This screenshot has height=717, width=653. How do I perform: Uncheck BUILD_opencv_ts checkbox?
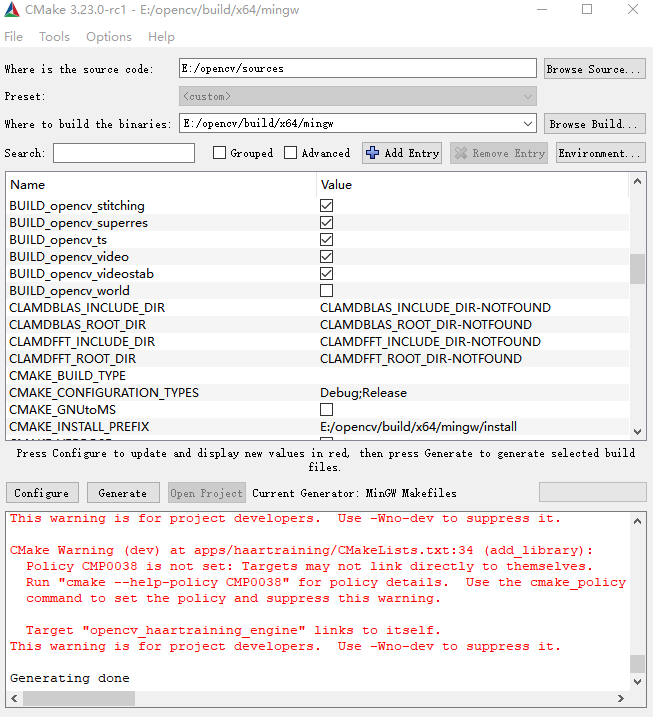coord(326,240)
